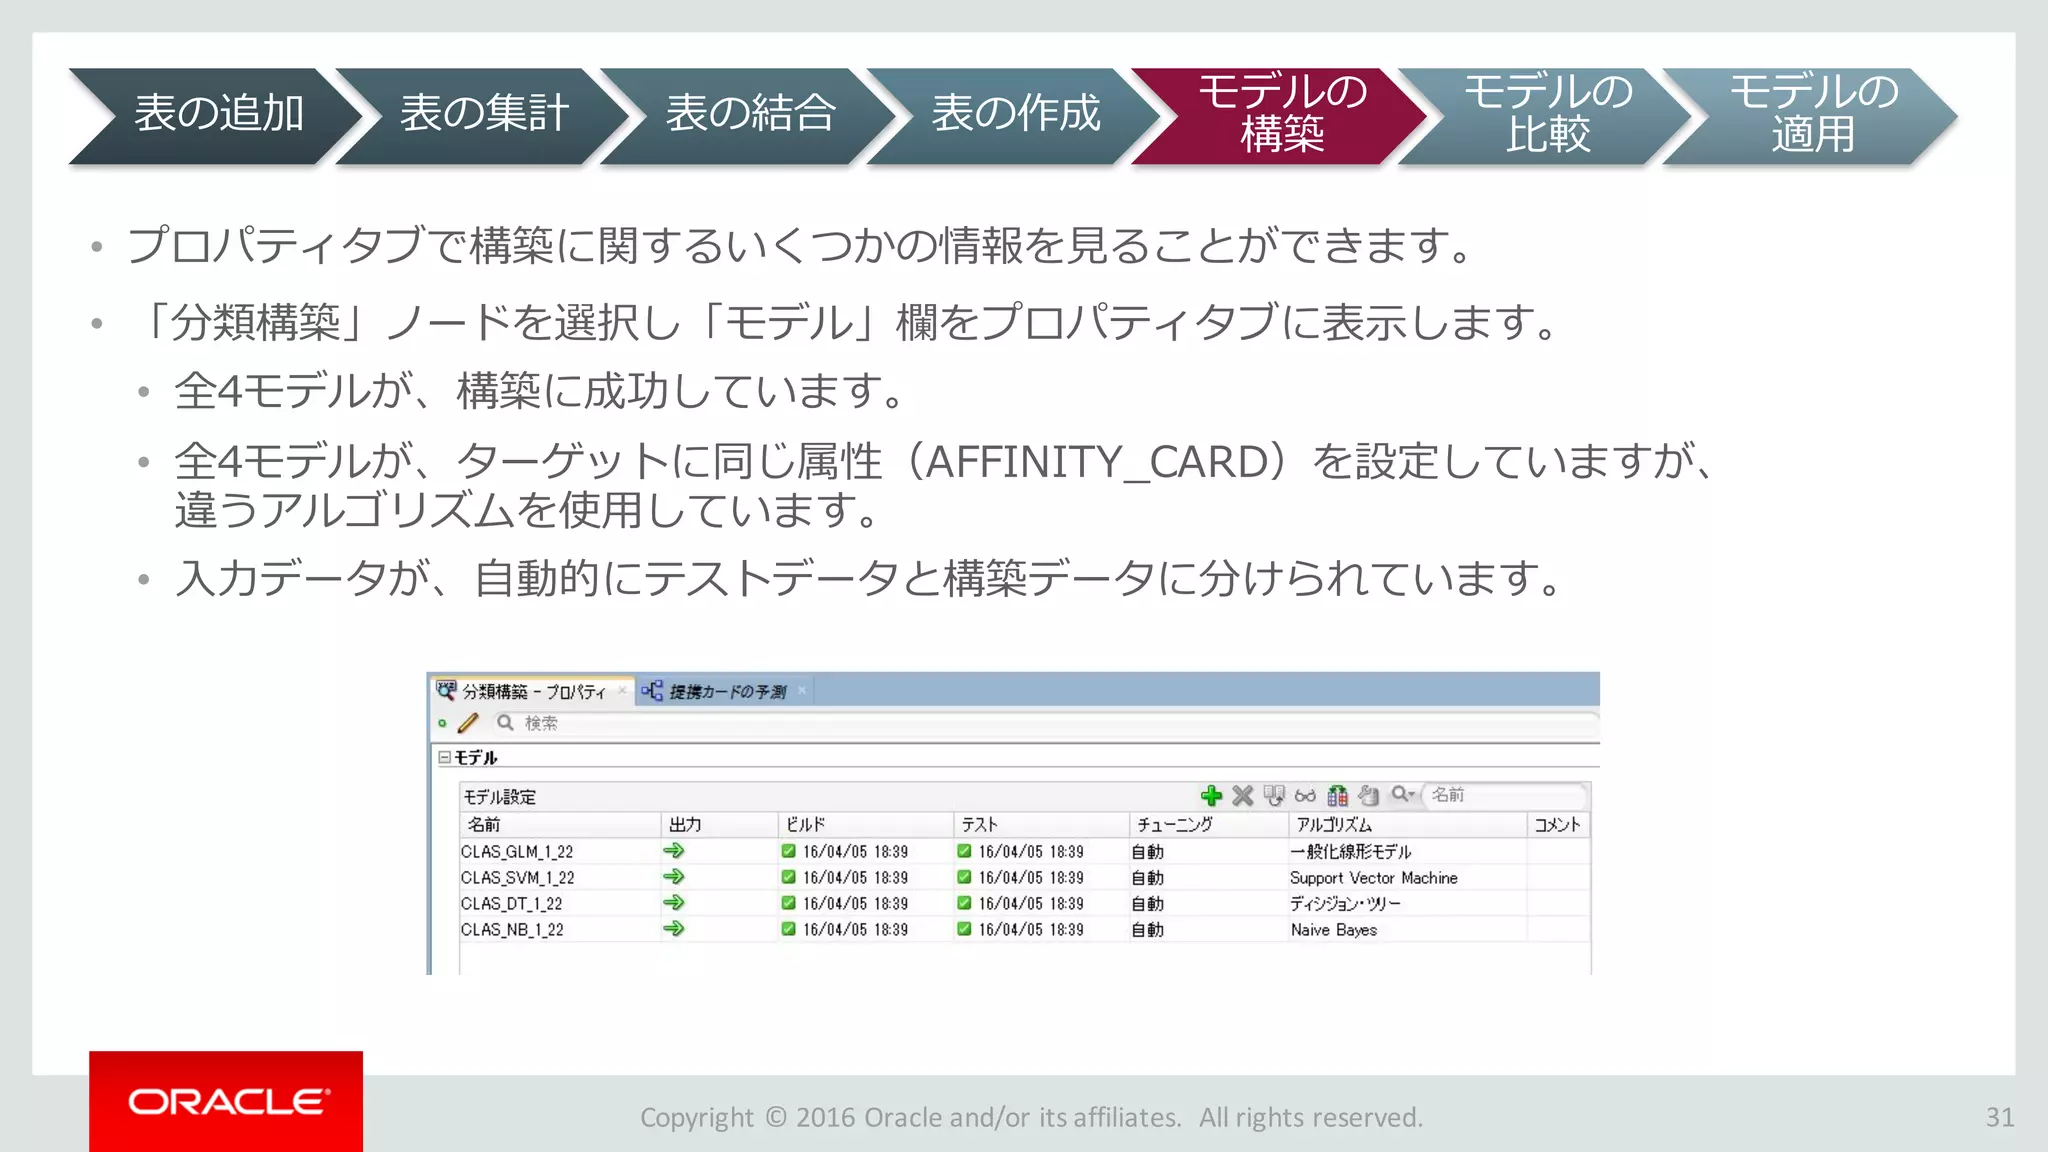The image size is (2048, 1152).
Task: Click the colored columns compare results icon
Action: 1337,795
